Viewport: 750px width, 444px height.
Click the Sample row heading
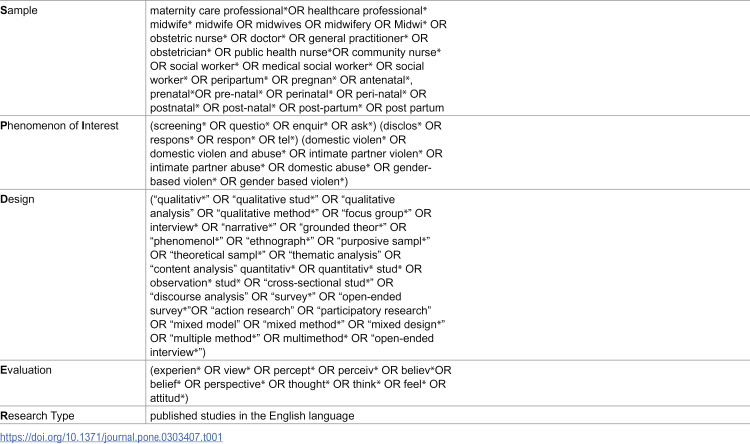[19, 11]
